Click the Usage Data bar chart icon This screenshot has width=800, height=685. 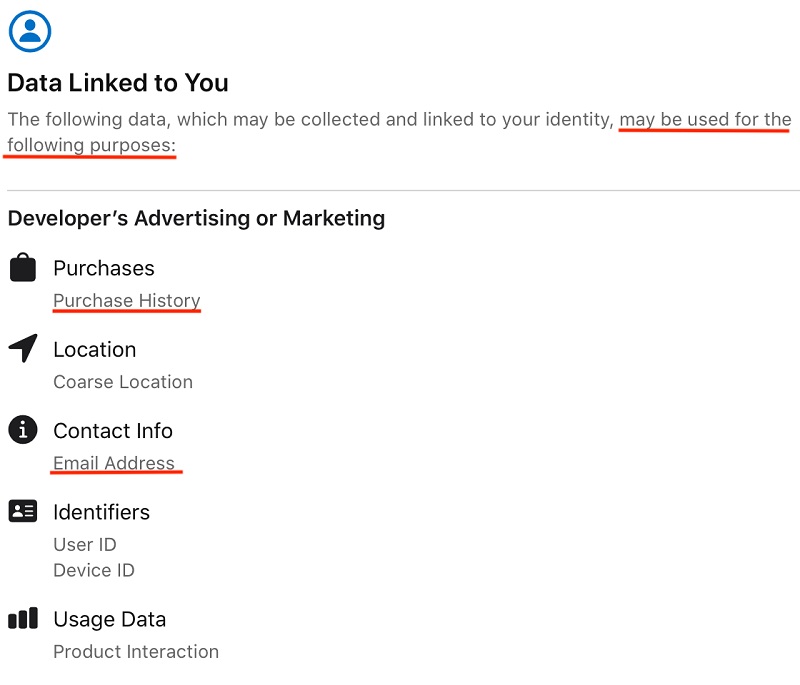tap(23, 618)
